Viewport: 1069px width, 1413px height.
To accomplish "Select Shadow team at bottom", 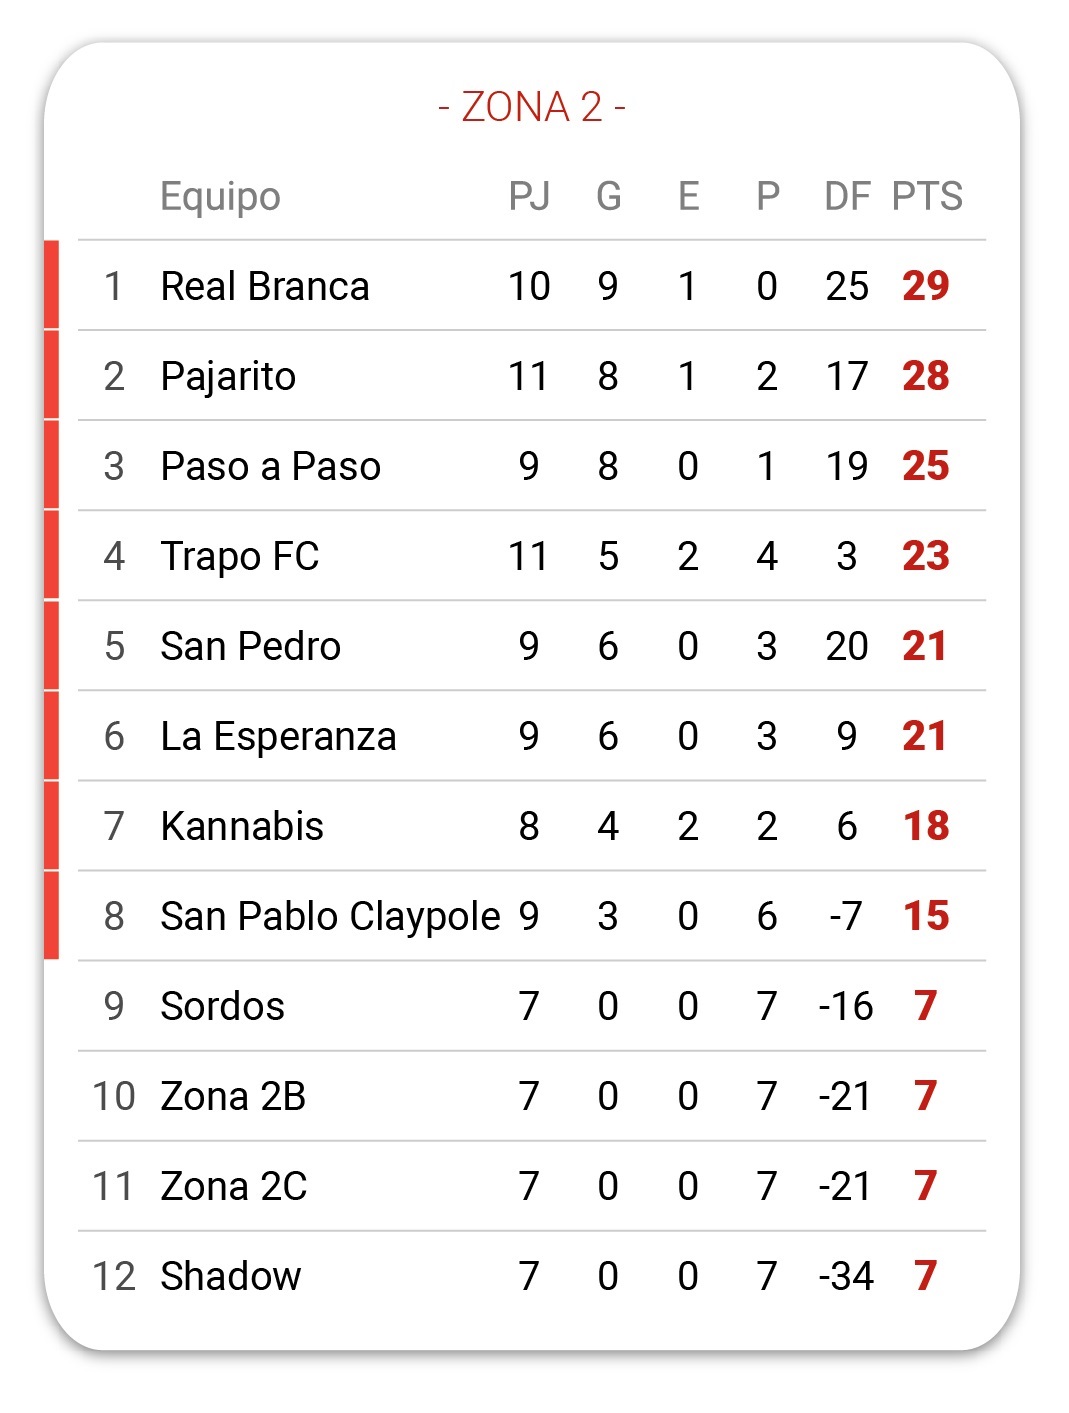I will tap(231, 1276).
